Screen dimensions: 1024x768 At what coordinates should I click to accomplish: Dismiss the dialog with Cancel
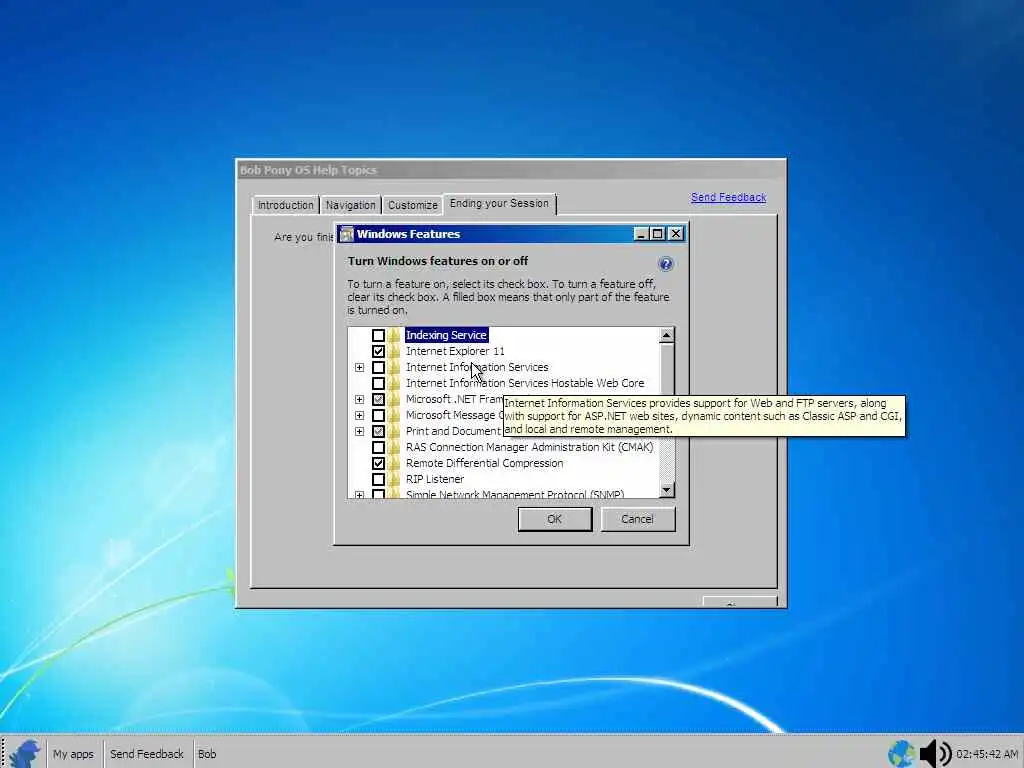[637, 519]
